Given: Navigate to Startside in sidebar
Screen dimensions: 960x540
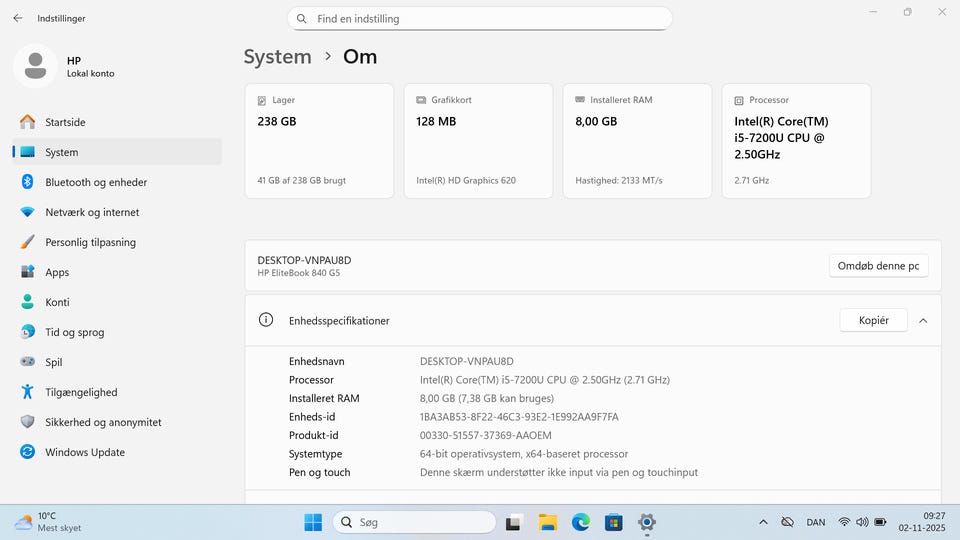Looking at the screenshot, I should (65, 122).
